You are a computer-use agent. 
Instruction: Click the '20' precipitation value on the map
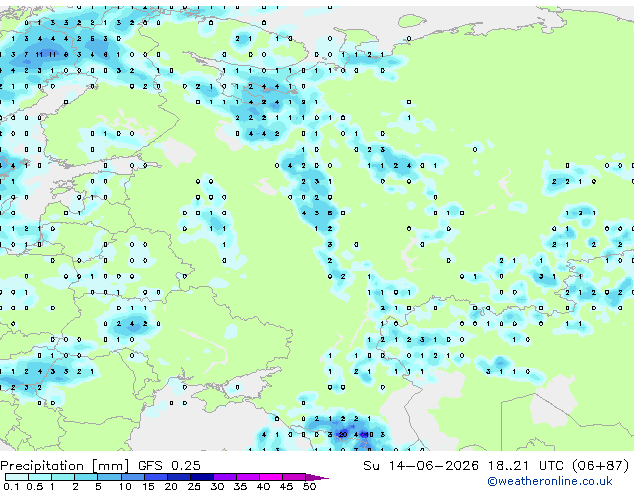(x=343, y=435)
